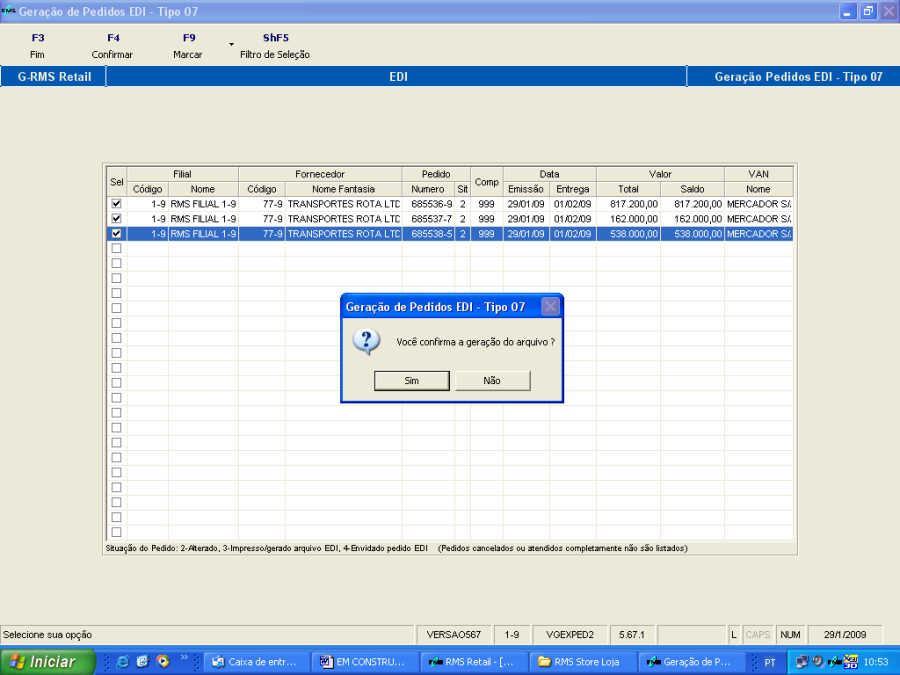Choose F3 Fim toolbar command
900x675 pixels.
coord(37,46)
